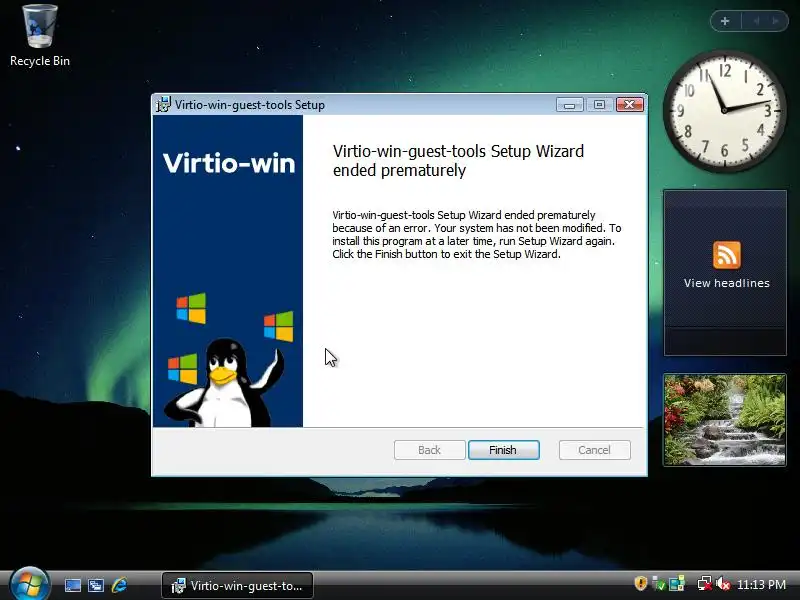Minimize the Virtio-win-guest-tools Setup window
The width and height of the screenshot is (800, 600).
pos(570,105)
